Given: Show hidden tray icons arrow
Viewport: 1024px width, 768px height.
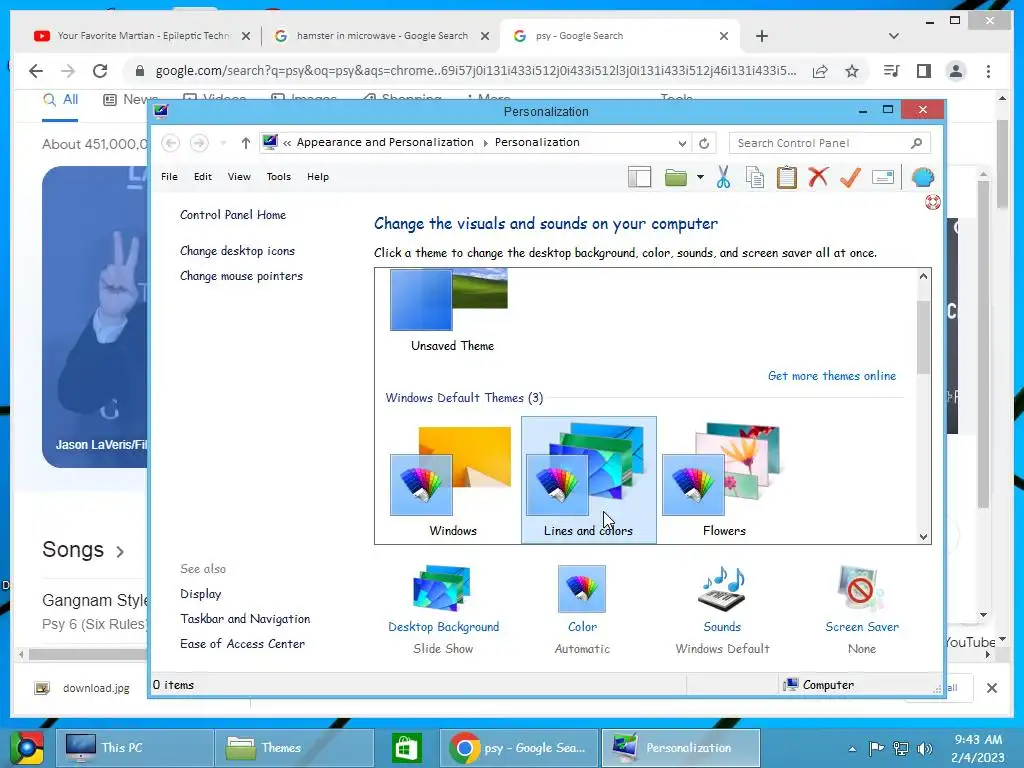Looking at the screenshot, I should [852, 749].
